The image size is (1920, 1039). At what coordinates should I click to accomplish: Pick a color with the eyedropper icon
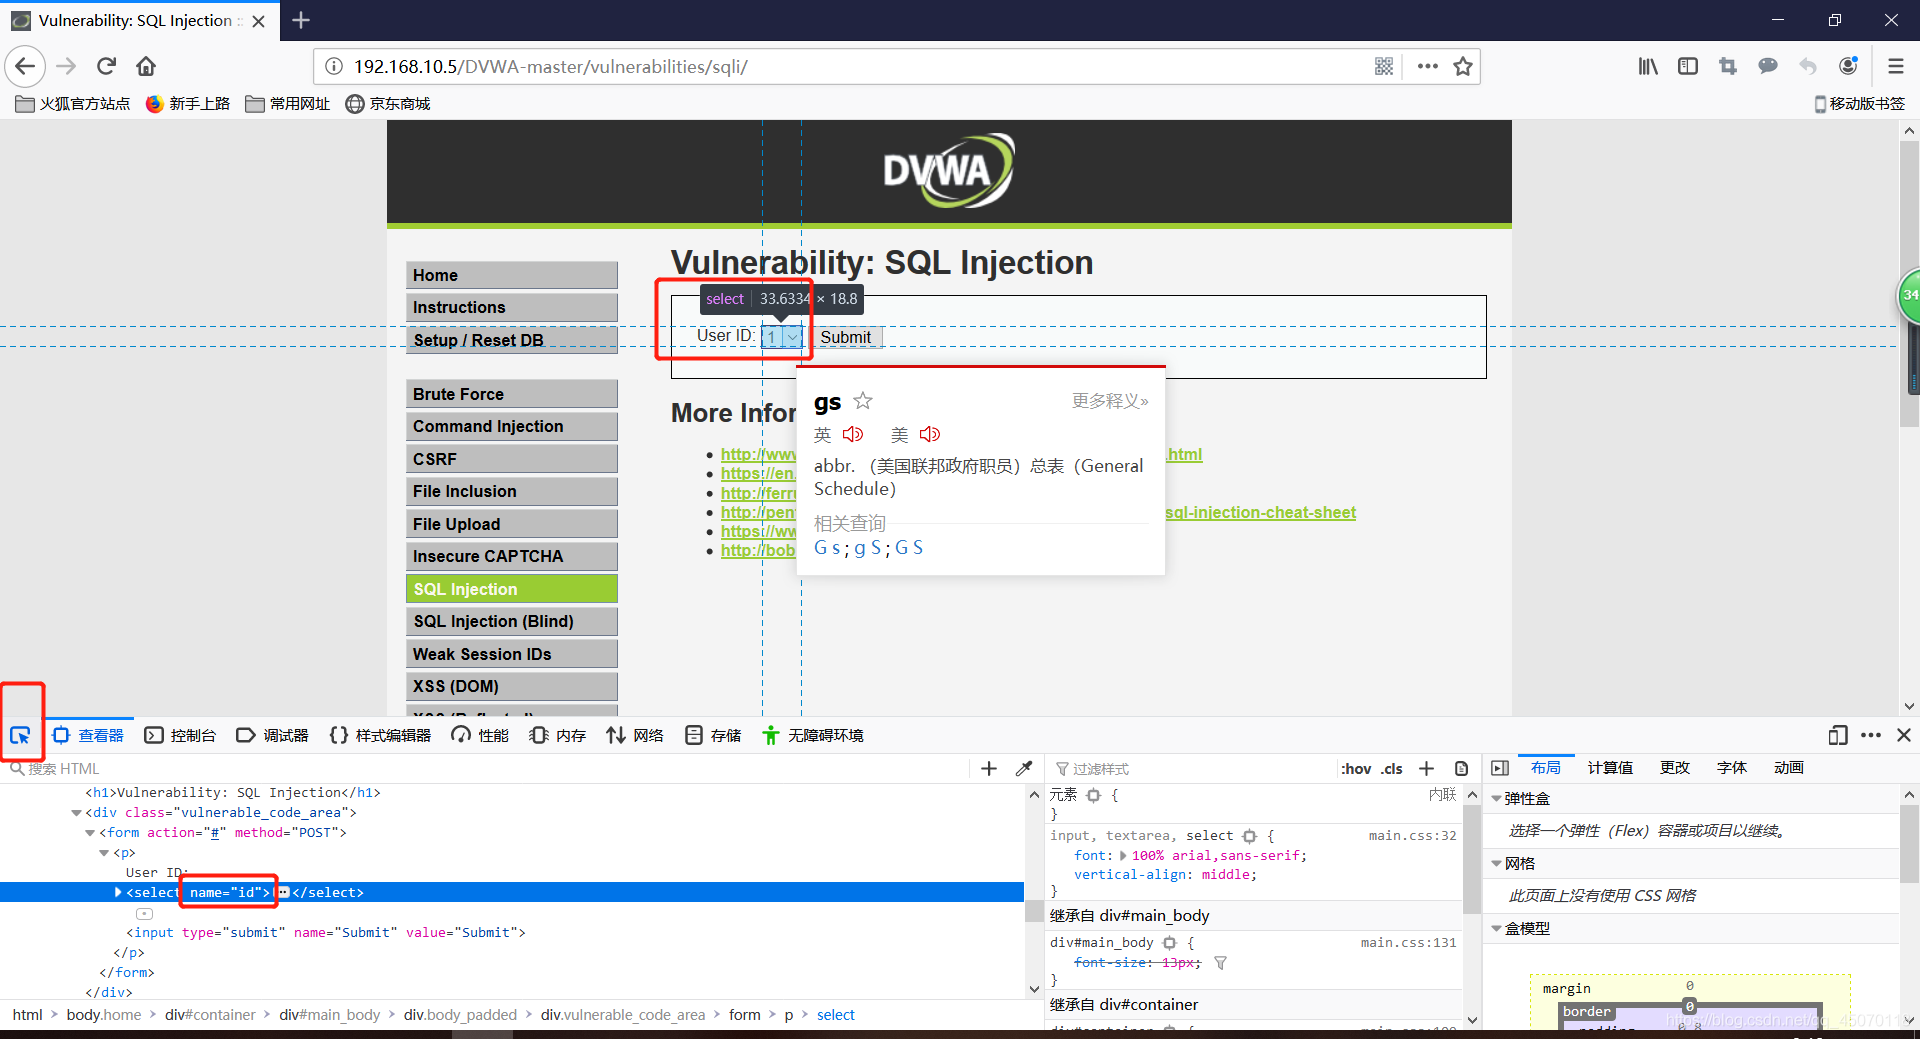coord(1024,768)
